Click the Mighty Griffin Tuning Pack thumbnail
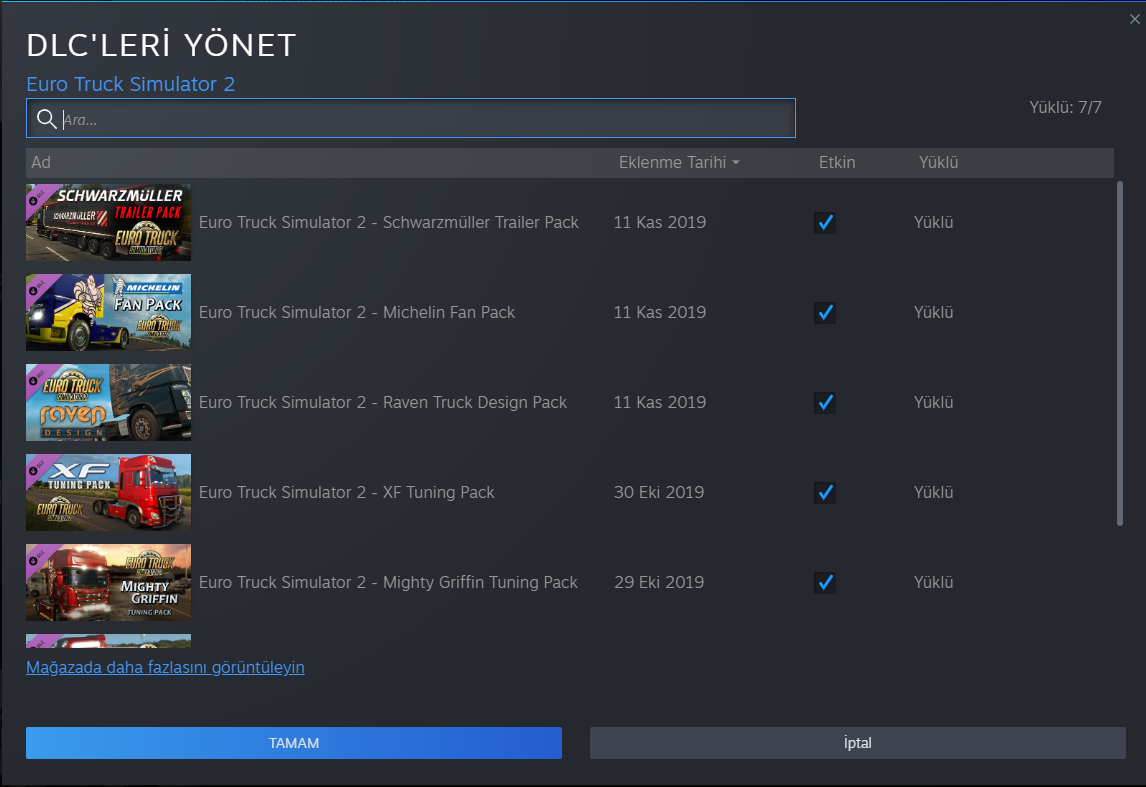Image resolution: width=1146 pixels, height=787 pixels. [x=108, y=582]
